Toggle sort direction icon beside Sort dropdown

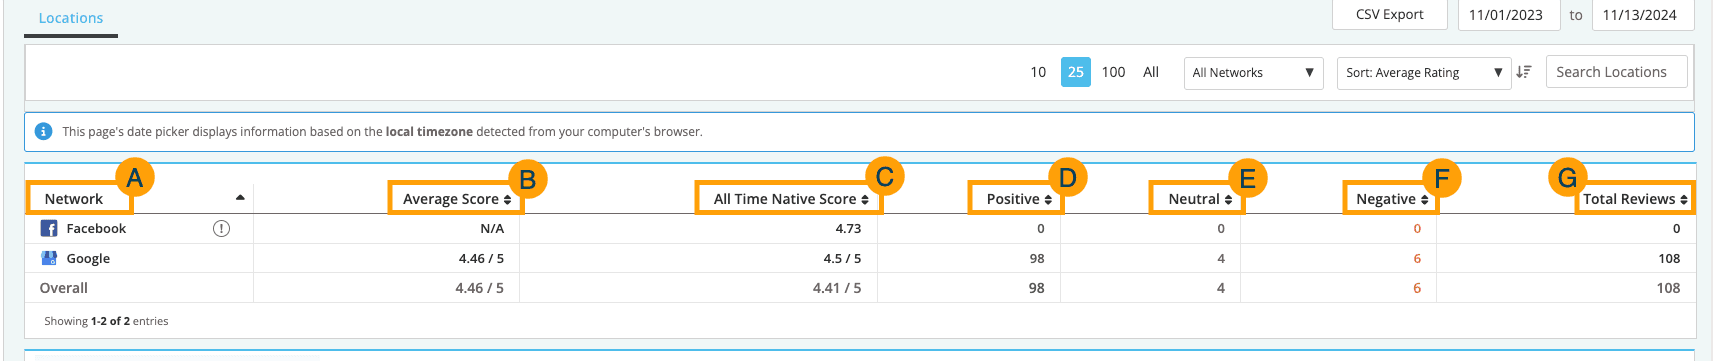coord(1524,72)
